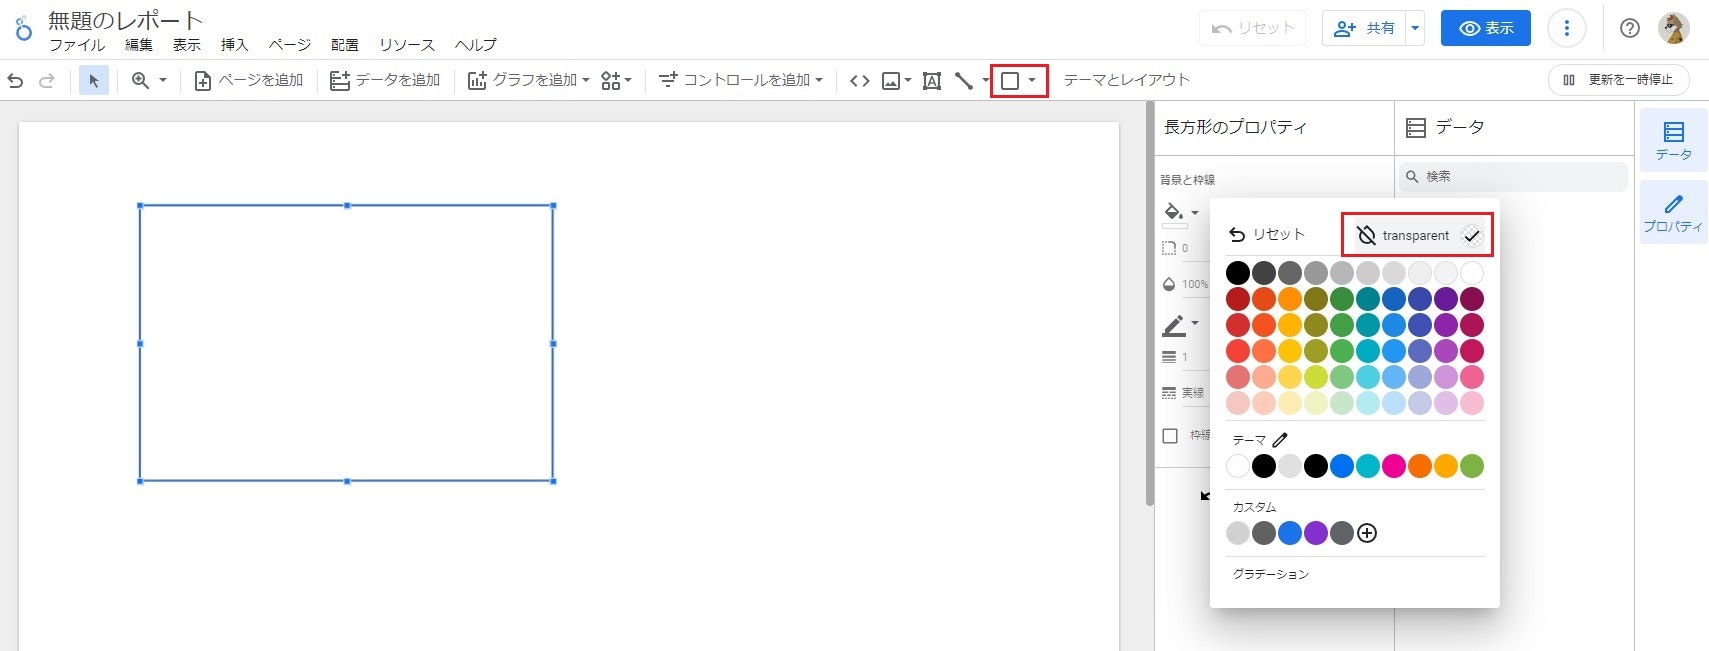Open the 表示 menu in menu bar

tap(187, 45)
